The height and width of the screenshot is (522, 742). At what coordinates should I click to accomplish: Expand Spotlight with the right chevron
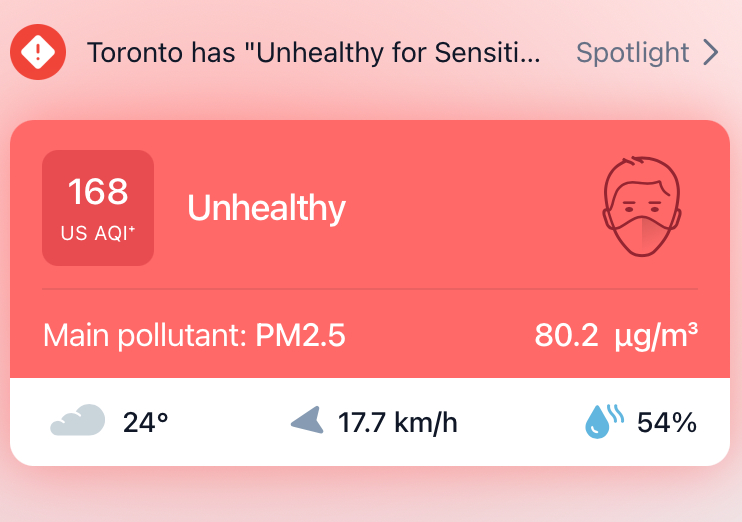[x=711, y=52]
